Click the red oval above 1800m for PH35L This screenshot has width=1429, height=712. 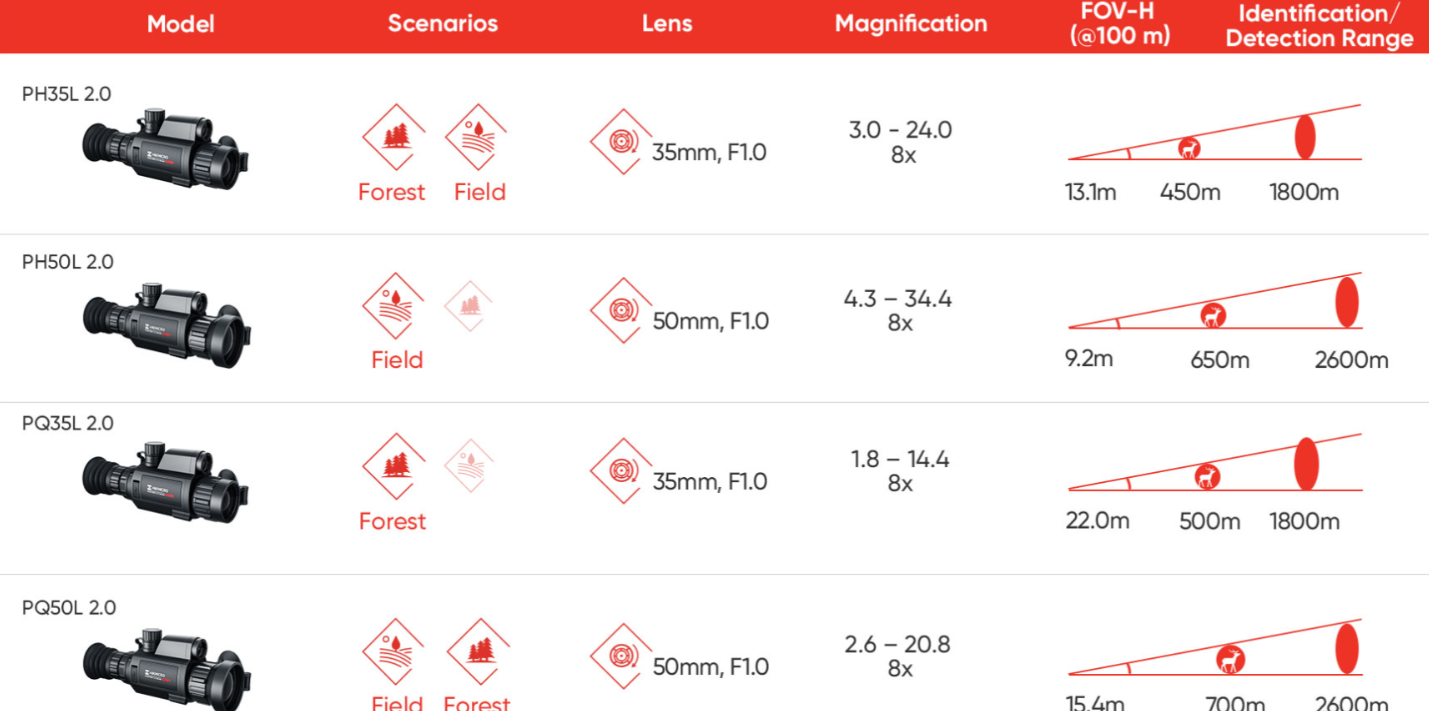(x=1305, y=137)
